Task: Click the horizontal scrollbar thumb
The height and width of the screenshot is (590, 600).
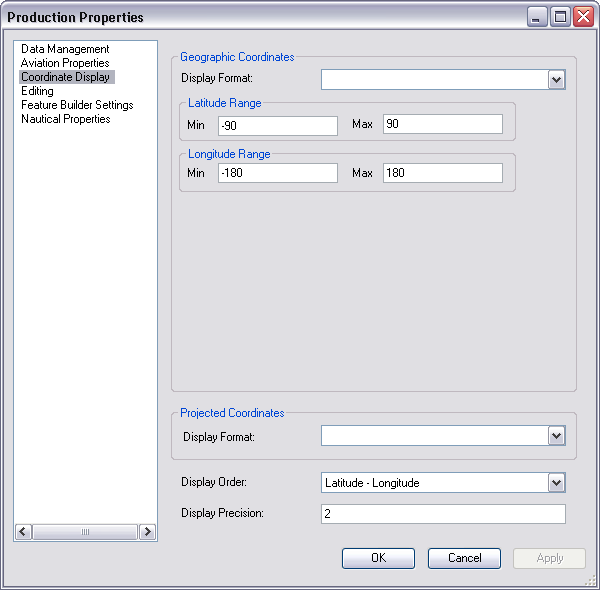Action: point(85,532)
